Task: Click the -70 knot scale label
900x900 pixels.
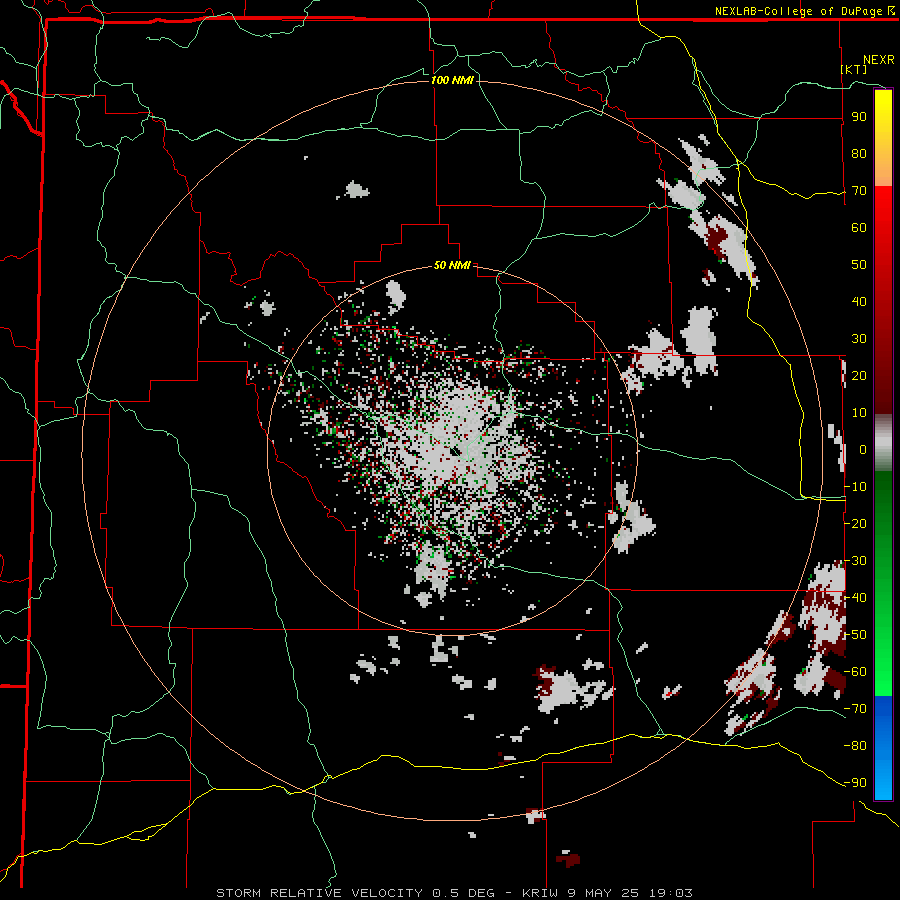Action: pyautogui.click(x=855, y=709)
